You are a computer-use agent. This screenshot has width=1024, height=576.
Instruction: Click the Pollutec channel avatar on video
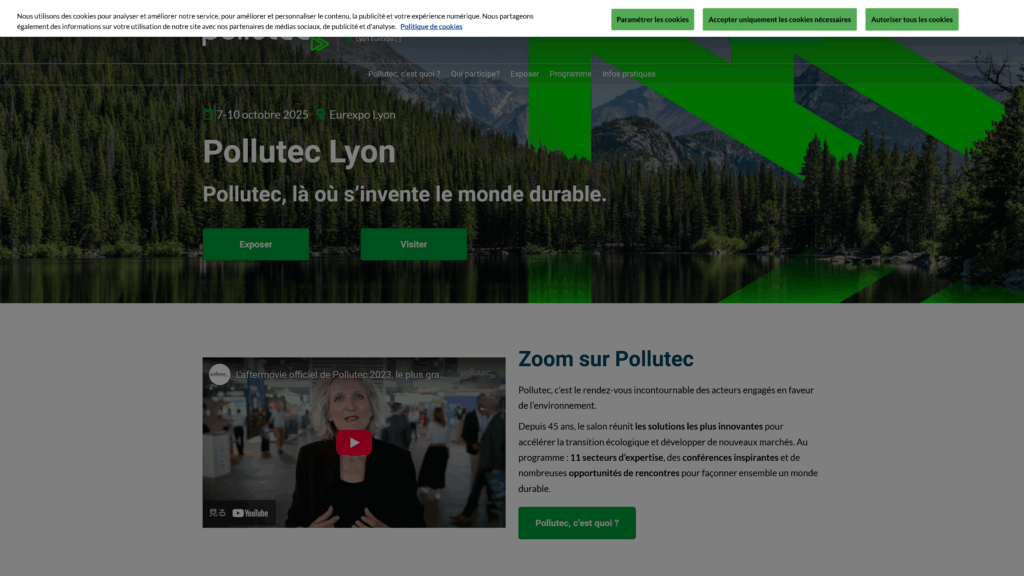219,374
